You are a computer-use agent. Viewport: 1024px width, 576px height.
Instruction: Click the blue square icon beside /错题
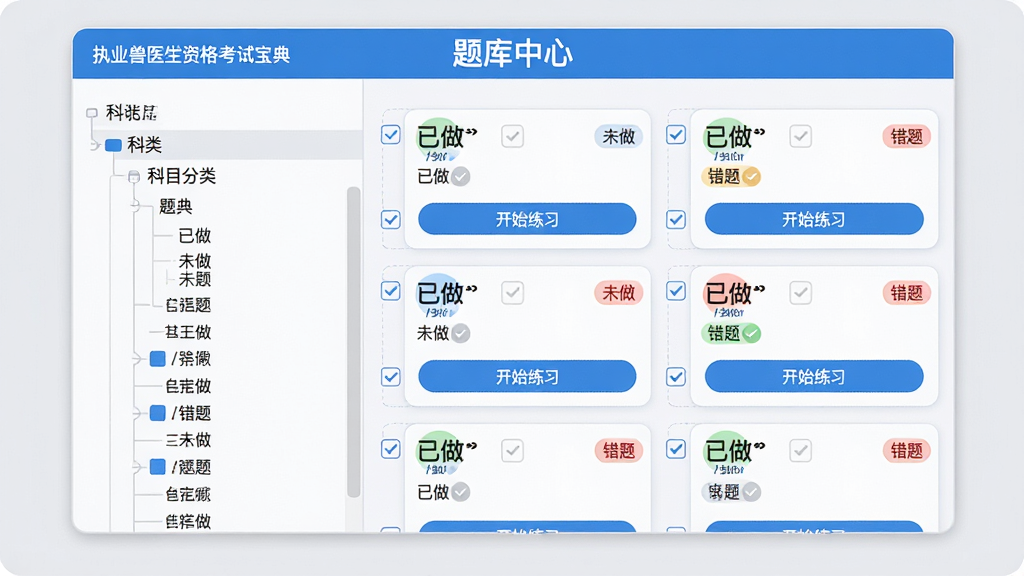point(157,413)
